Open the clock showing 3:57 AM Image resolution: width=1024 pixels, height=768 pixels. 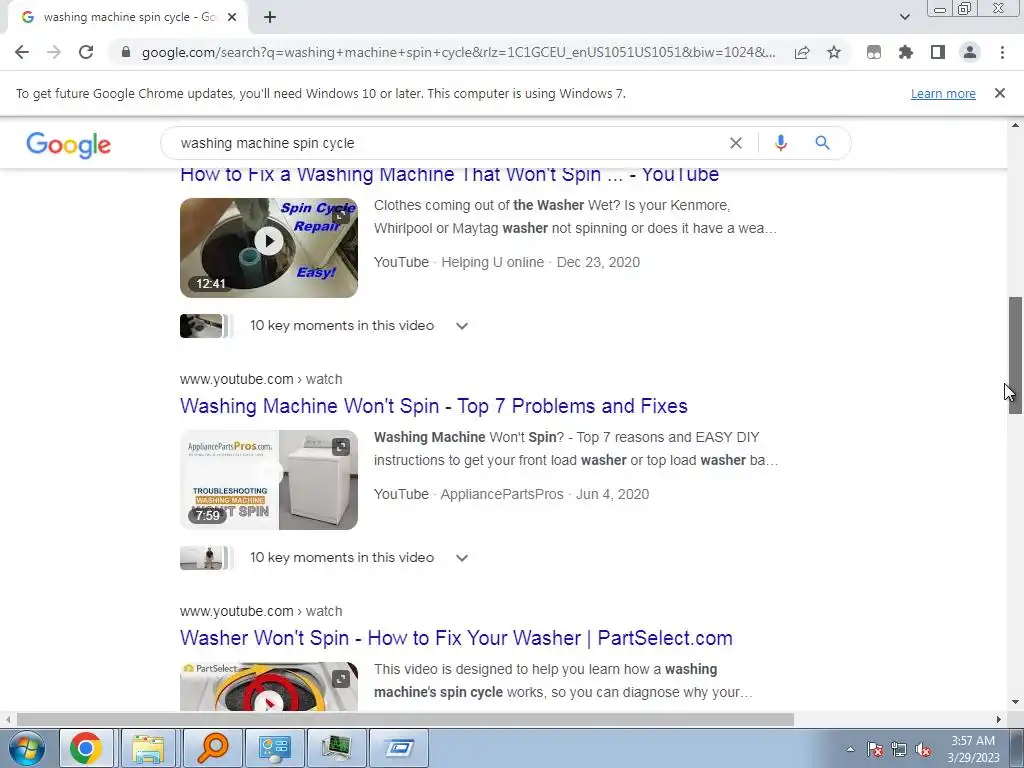(x=973, y=749)
